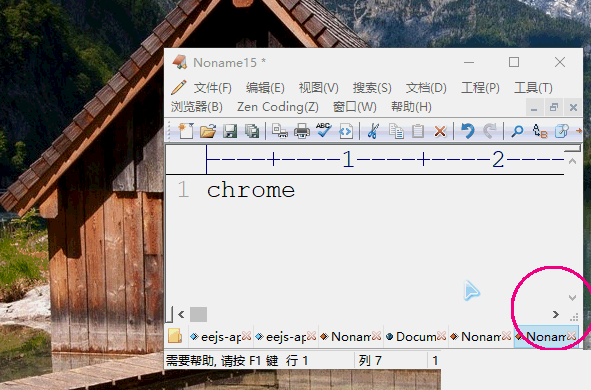The height and width of the screenshot is (390, 591).
Task: Create a new document from toolbar
Action: coord(186,131)
